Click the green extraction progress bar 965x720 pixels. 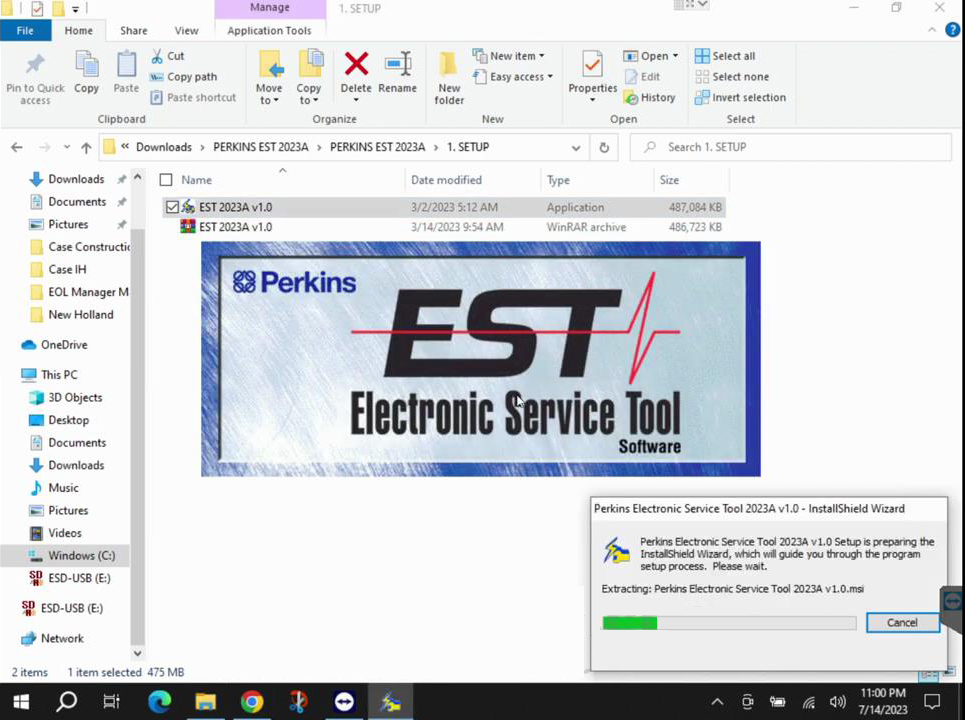(x=729, y=623)
